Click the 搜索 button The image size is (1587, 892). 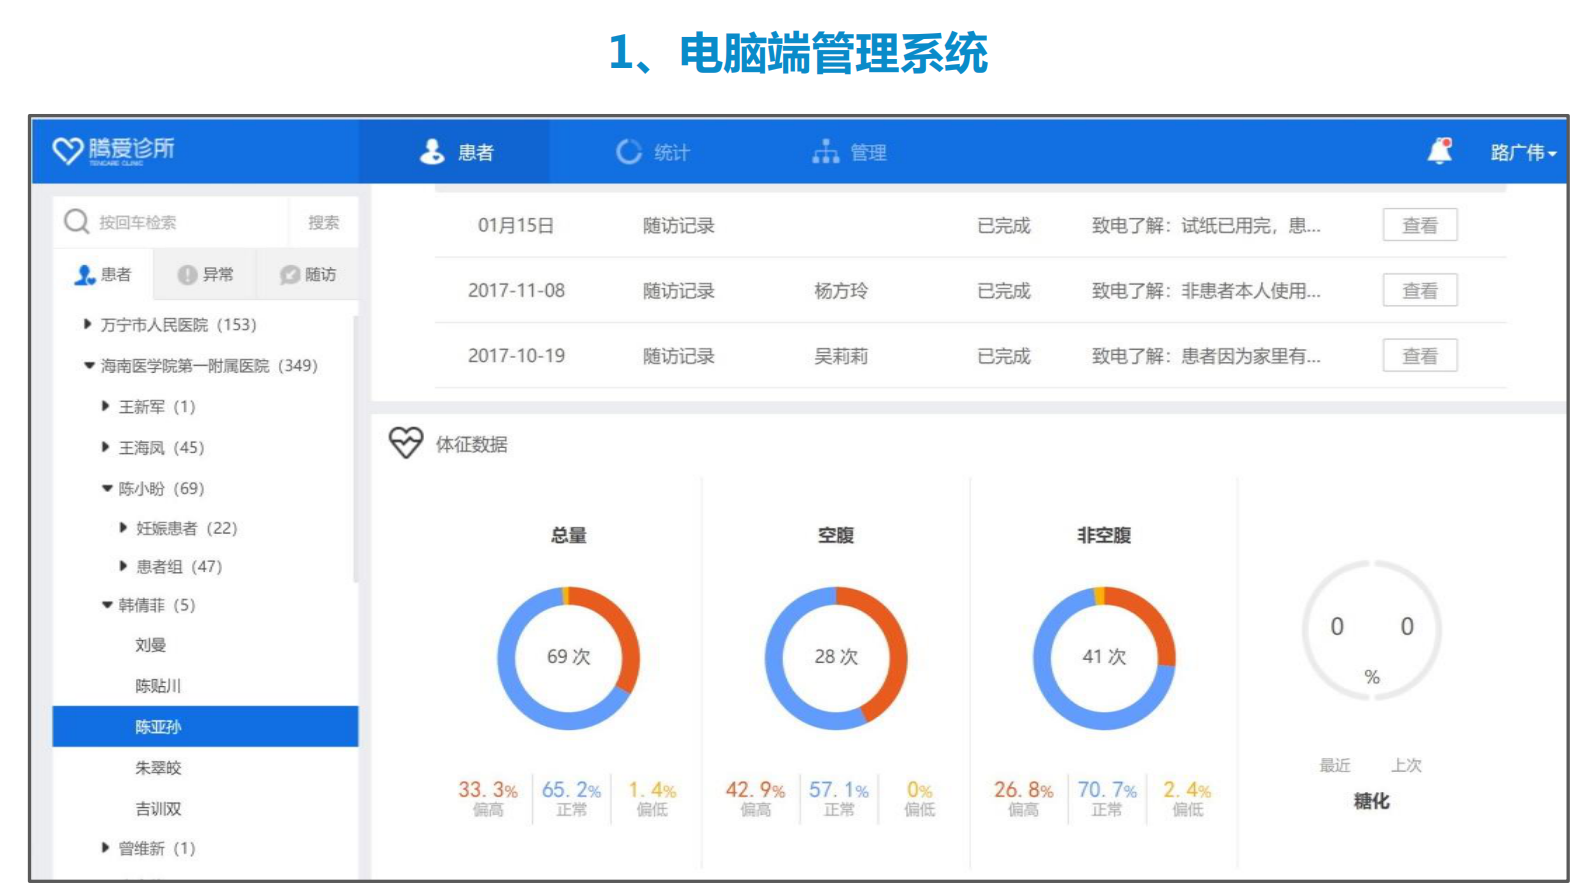point(323,222)
